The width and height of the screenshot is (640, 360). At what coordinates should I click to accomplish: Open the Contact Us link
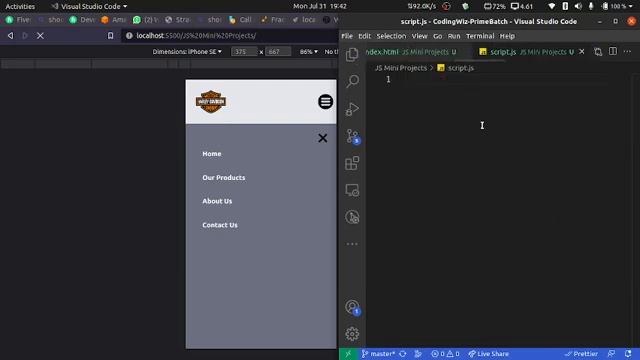coord(220,225)
